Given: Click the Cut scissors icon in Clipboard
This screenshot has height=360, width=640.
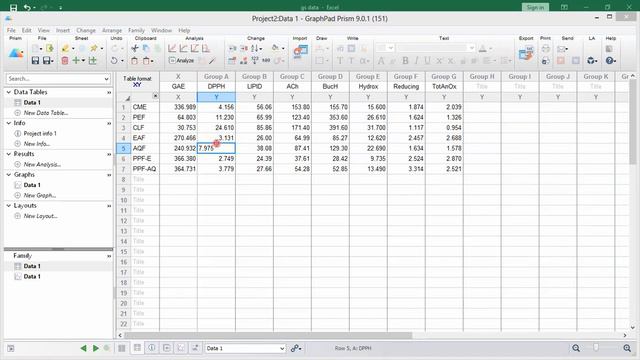Looking at the screenshot, I should [135, 48].
